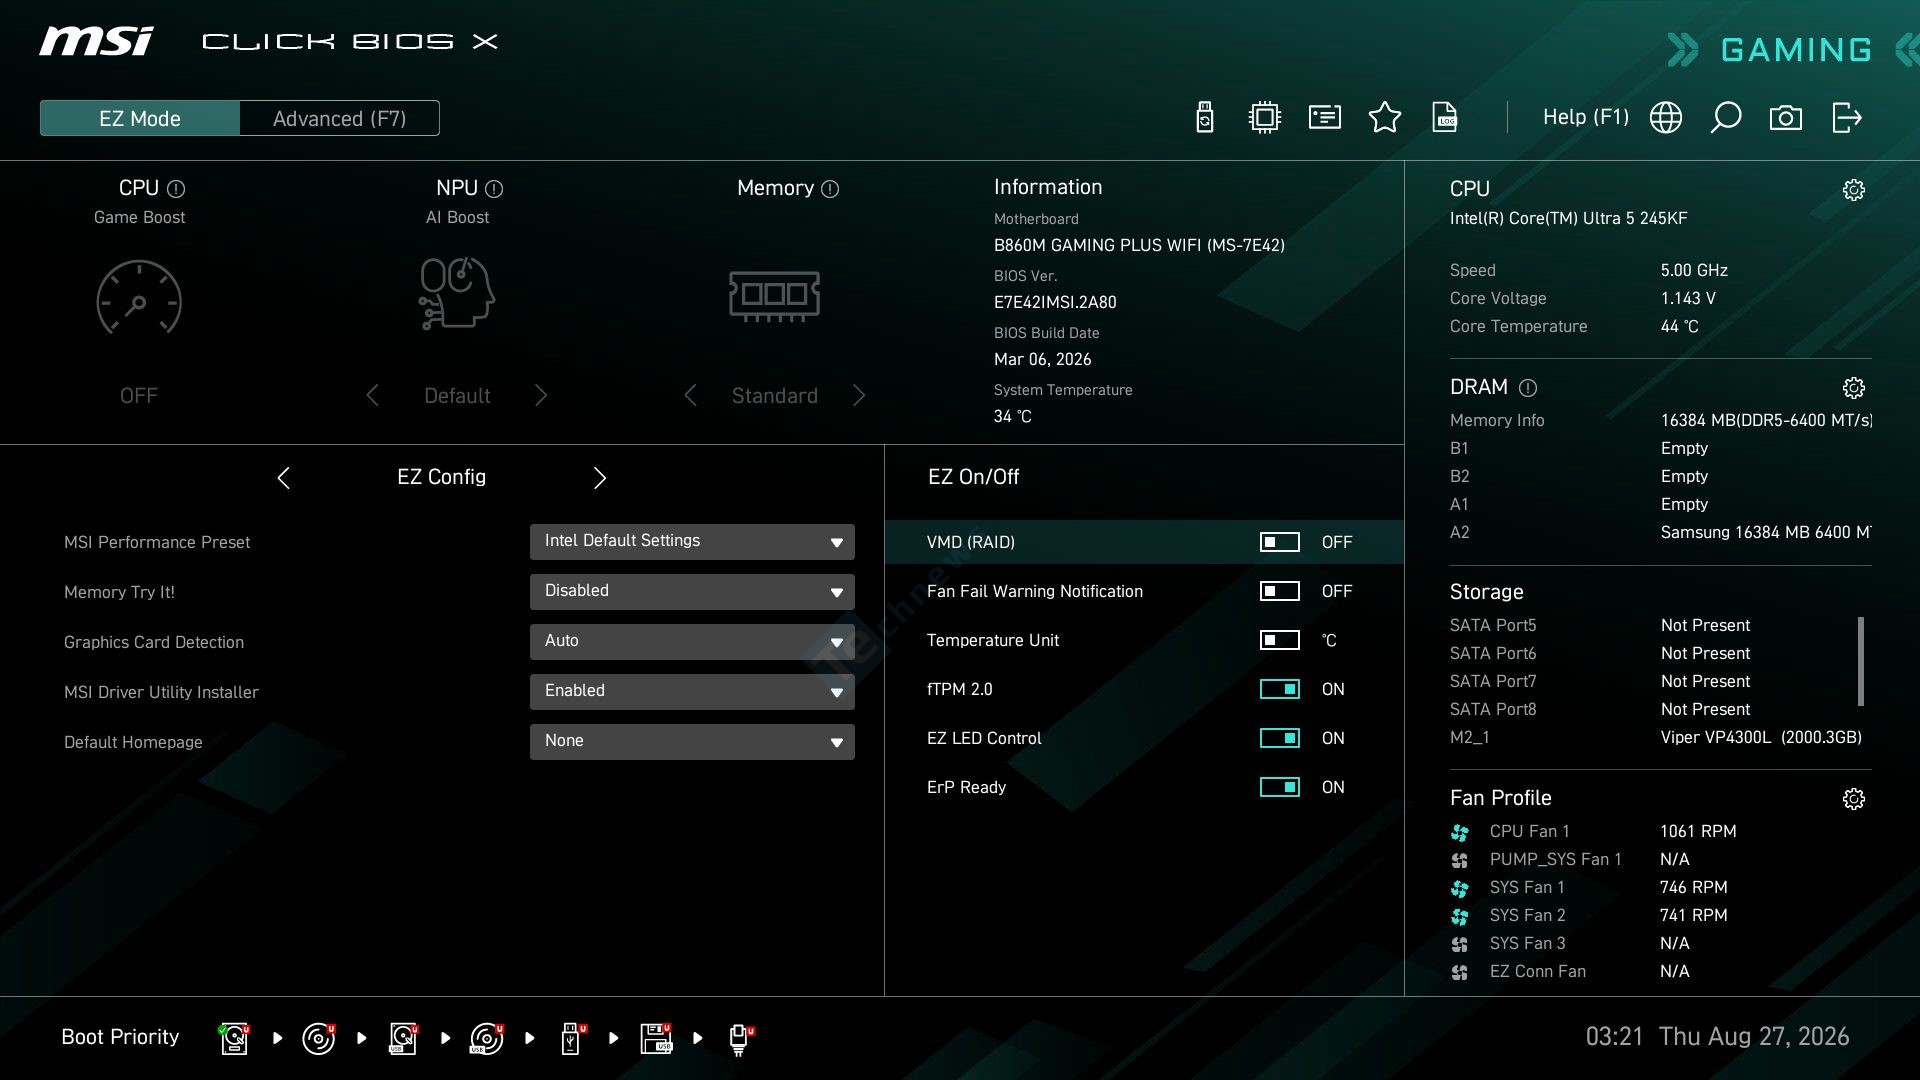Click SATA Port5 Not Present entry

tap(1600, 626)
